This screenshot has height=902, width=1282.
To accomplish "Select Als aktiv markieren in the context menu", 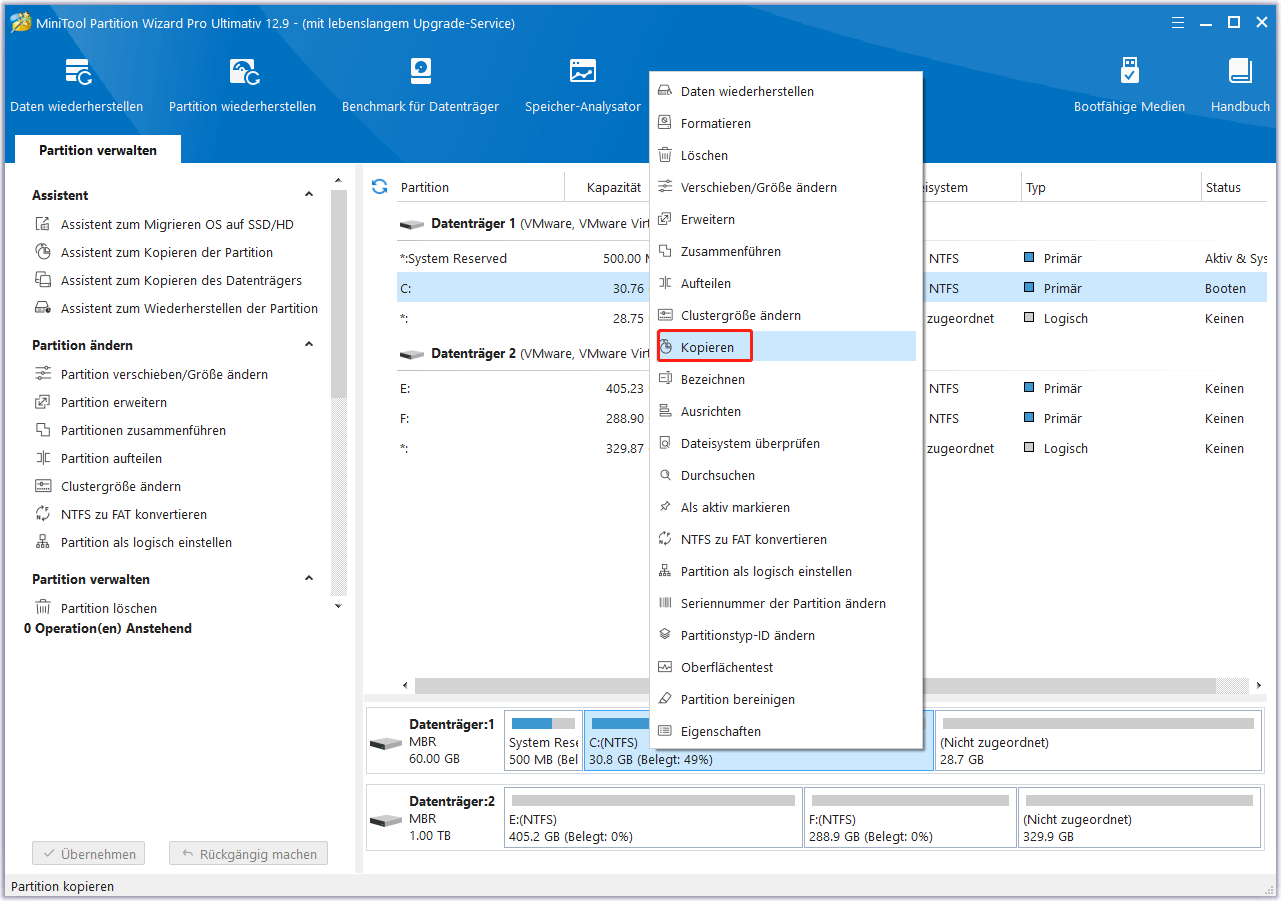I will coord(785,508).
